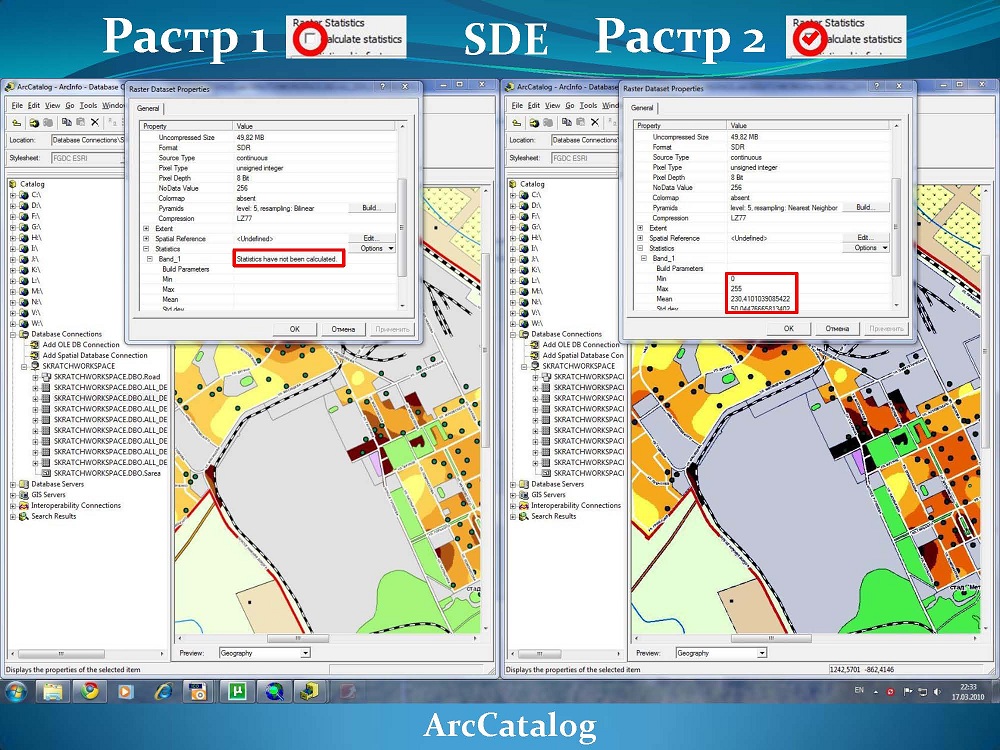Uncheck Calculate statistics checkbox beside Растр 2

point(809,39)
